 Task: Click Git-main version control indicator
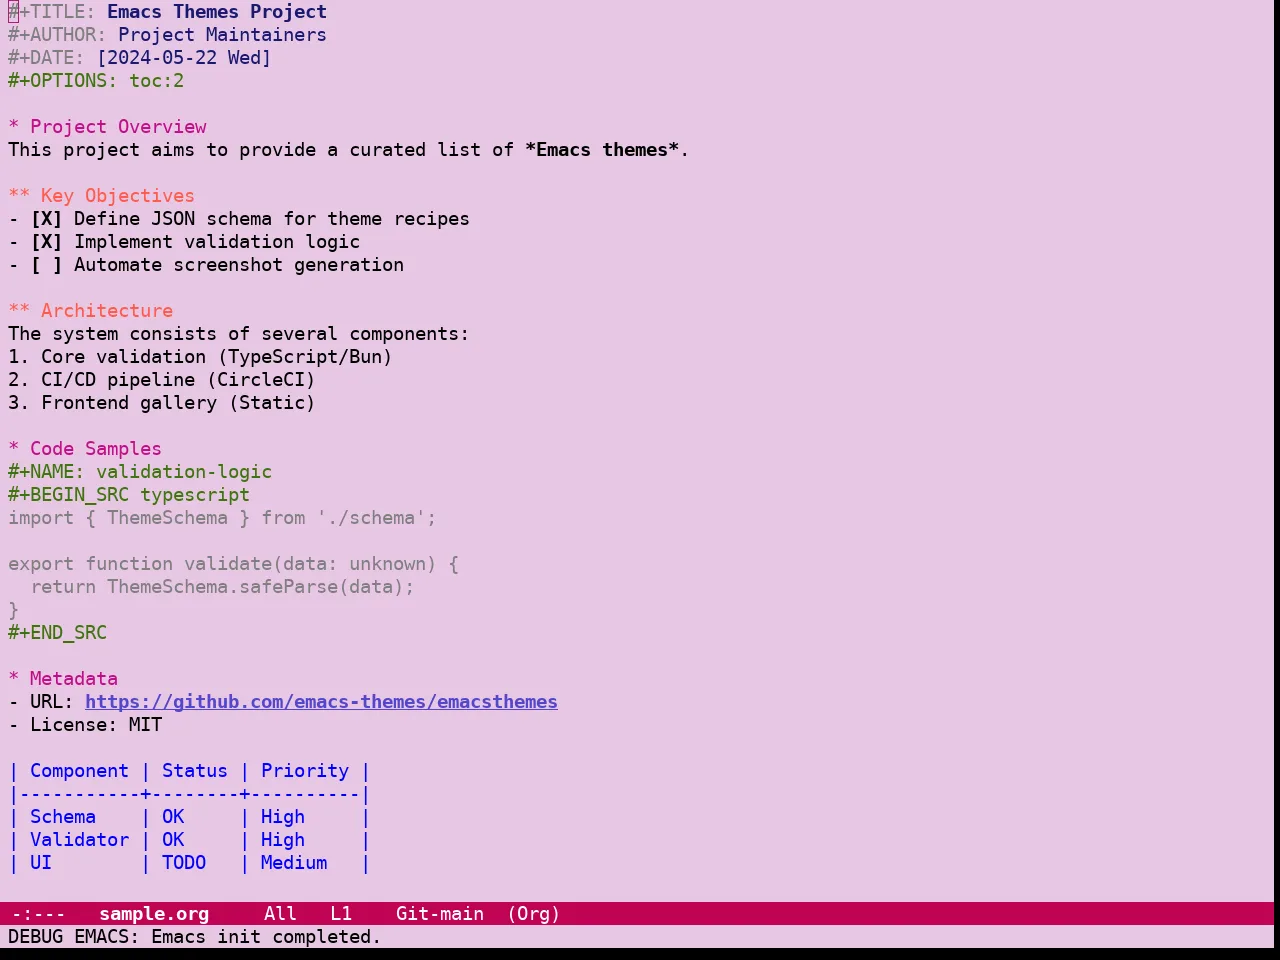coord(440,914)
